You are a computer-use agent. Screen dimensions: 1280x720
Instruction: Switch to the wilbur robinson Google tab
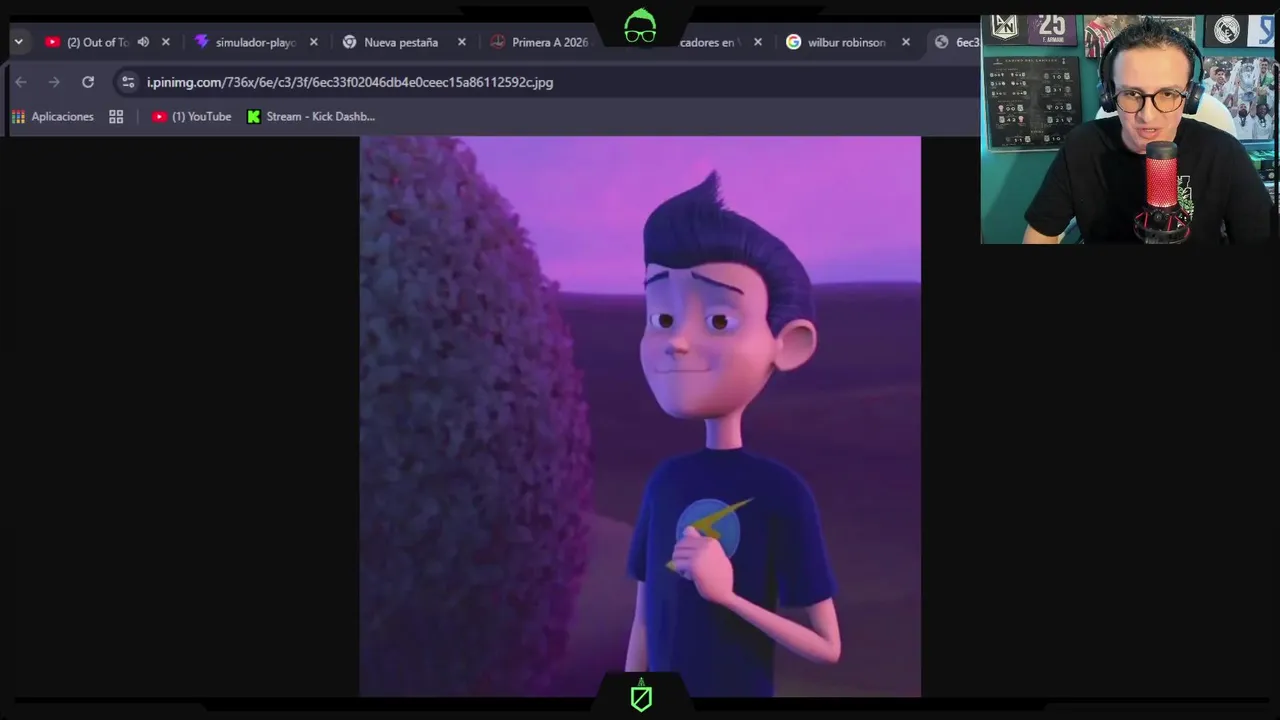846,42
